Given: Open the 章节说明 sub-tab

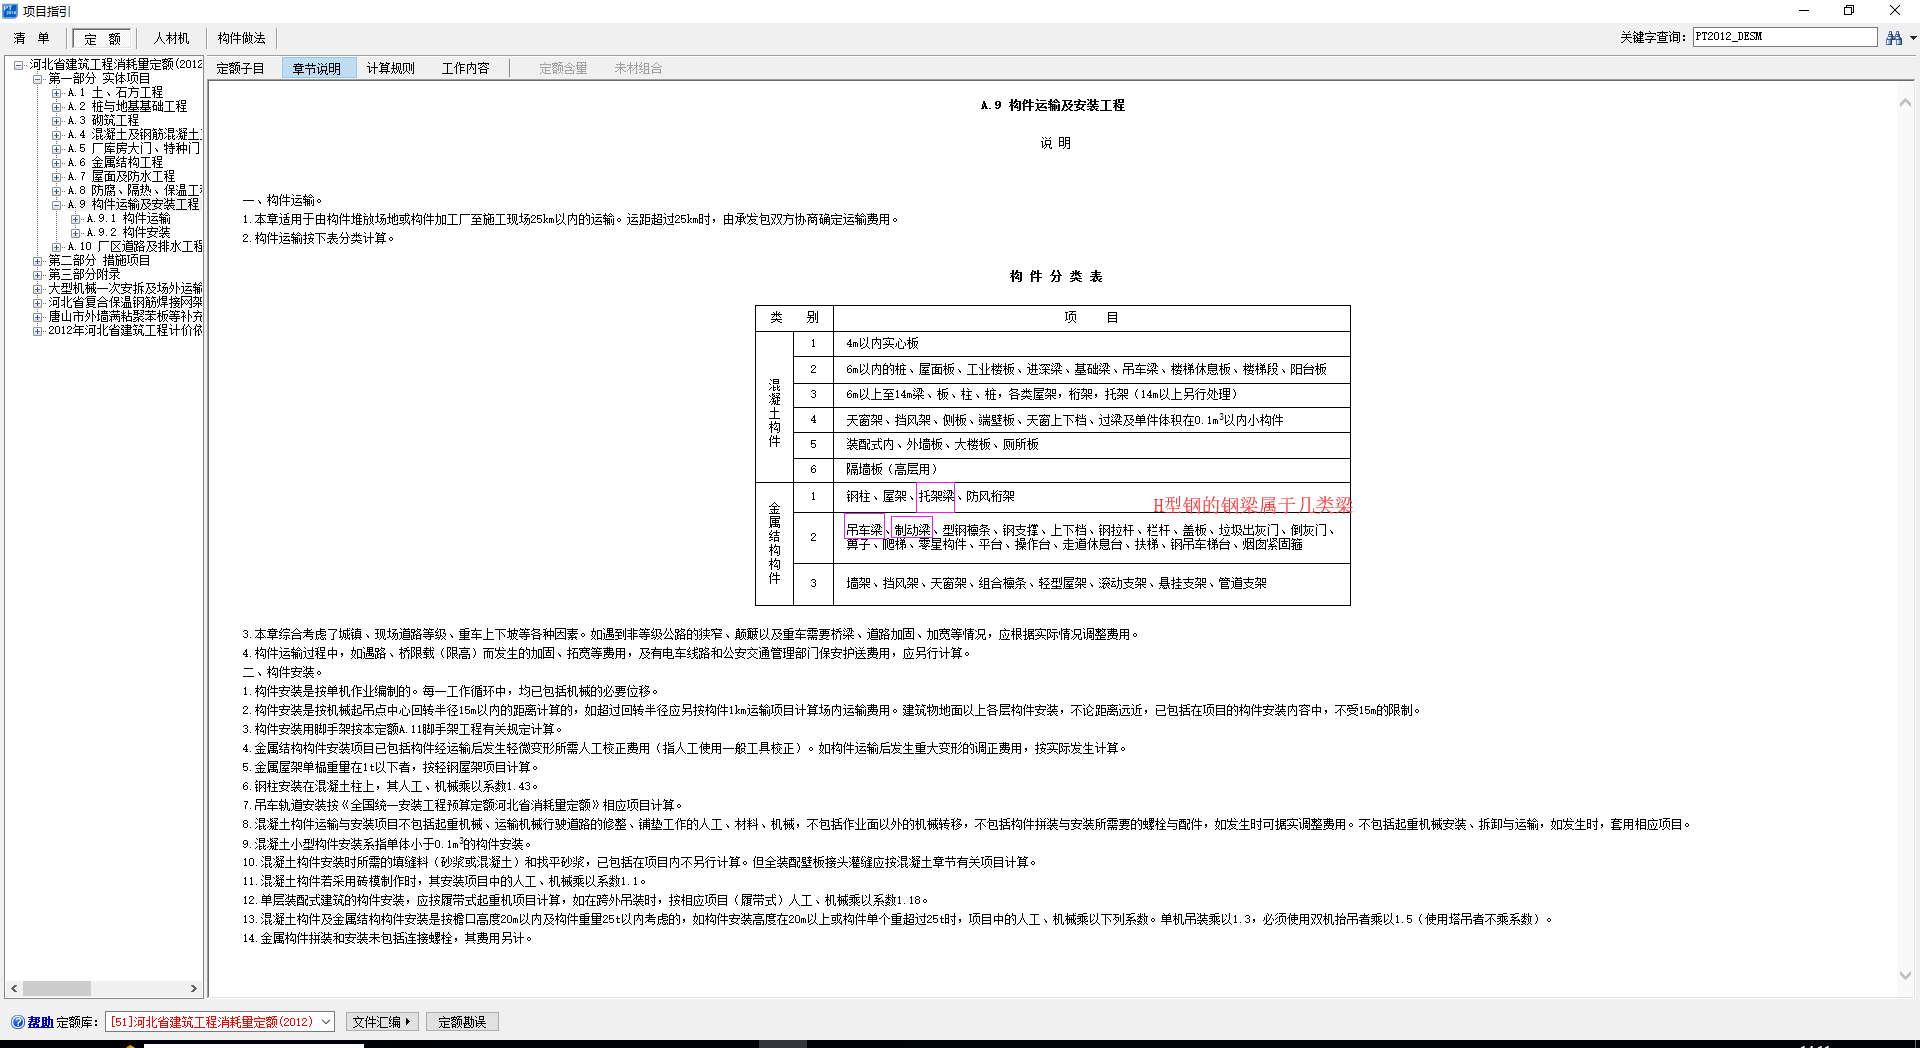Looking at the screenshot, I should coord(317,69).
